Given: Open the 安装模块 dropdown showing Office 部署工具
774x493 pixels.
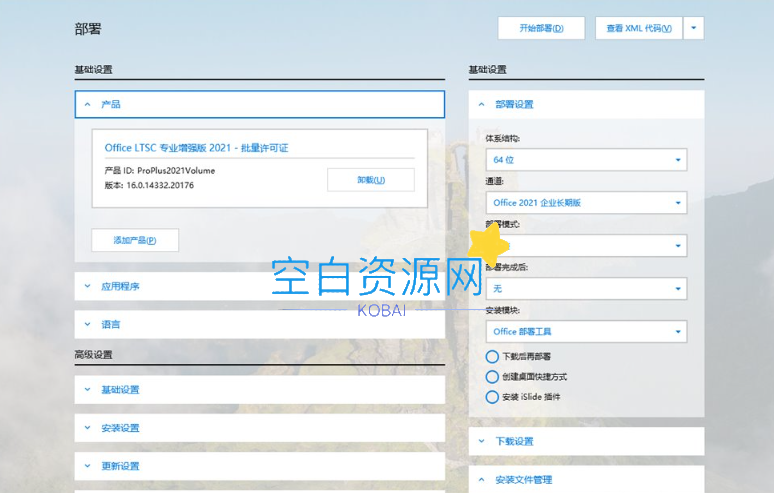Looking at the screenshot, I should pyautogui.click(x=586, y=332).
